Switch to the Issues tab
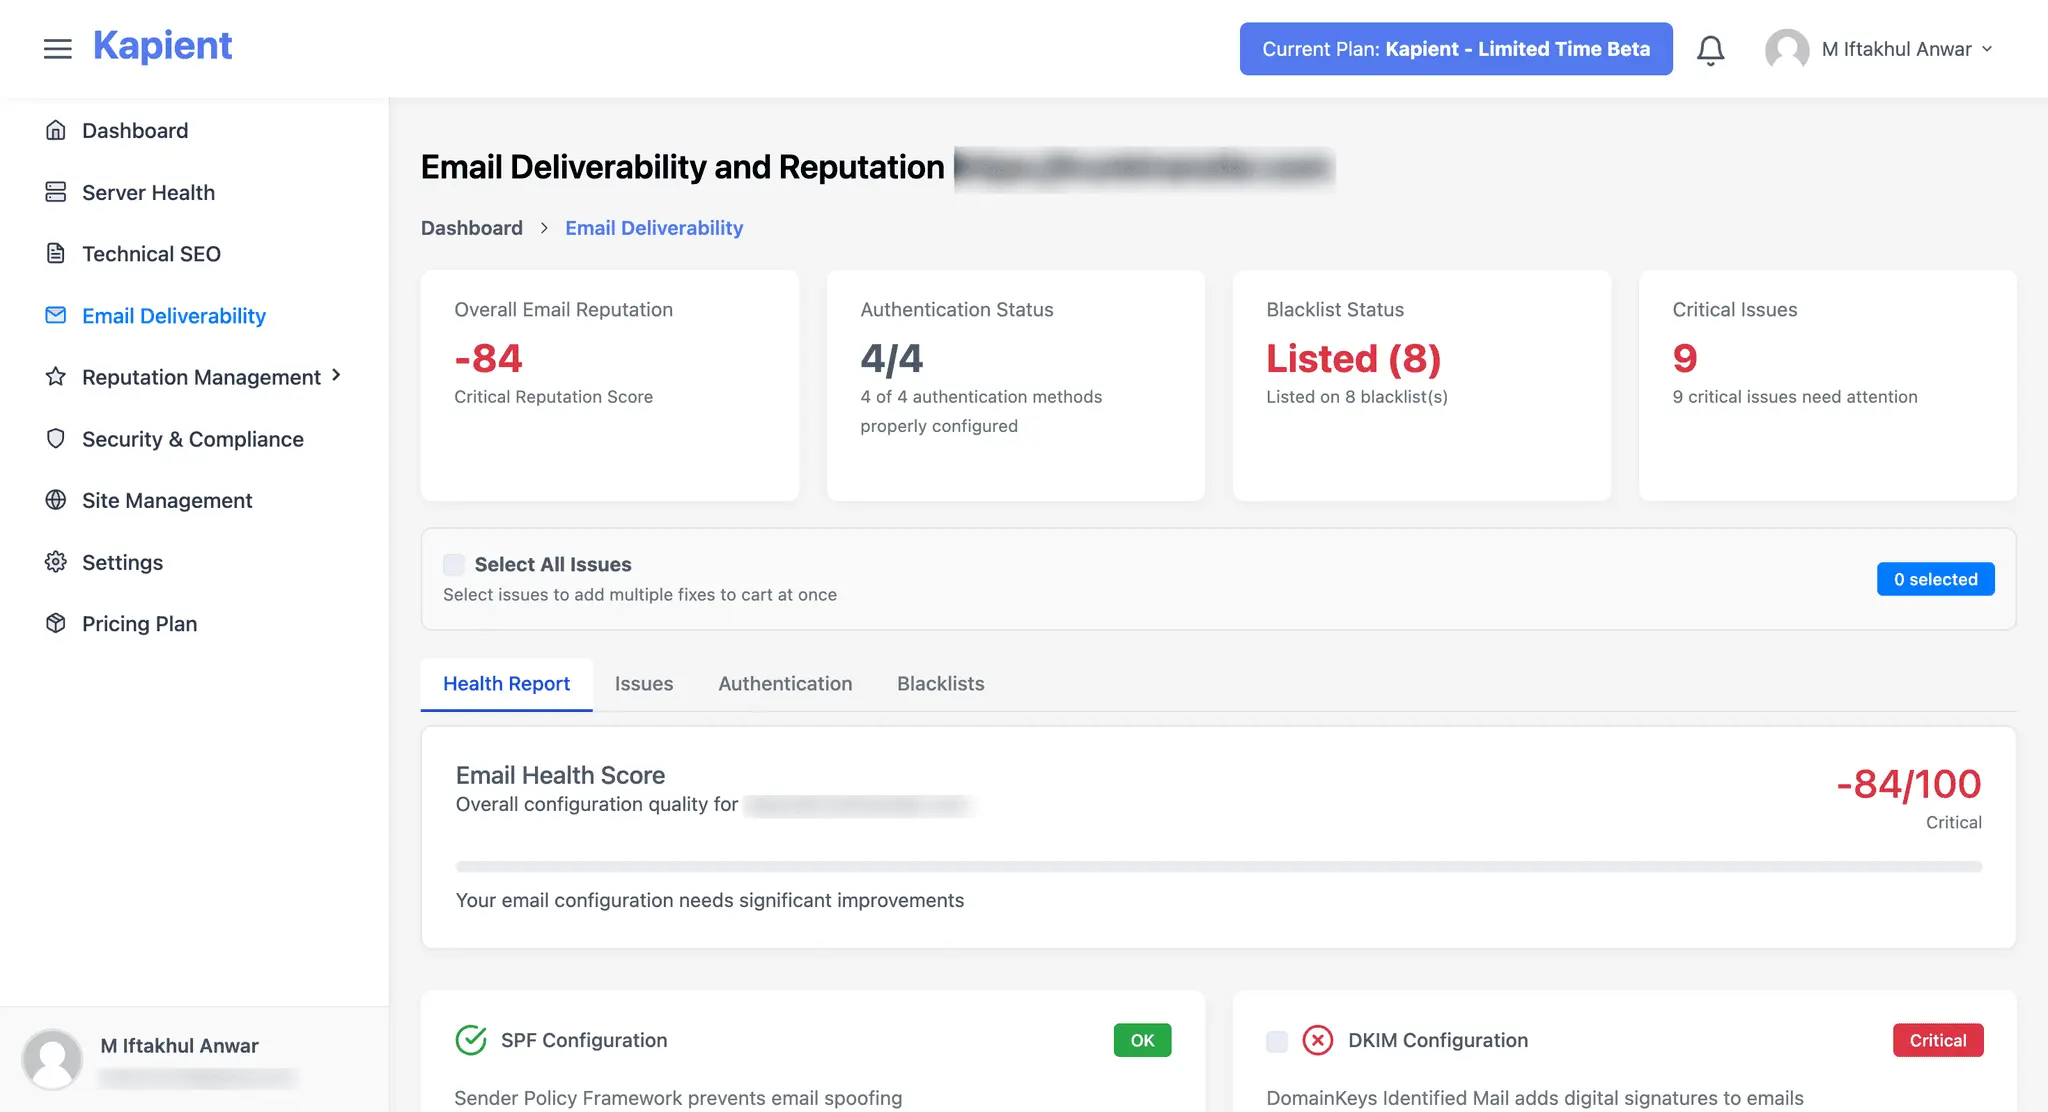Image resolution: width=2048 pixels, height=1112 pixels. 644,684
